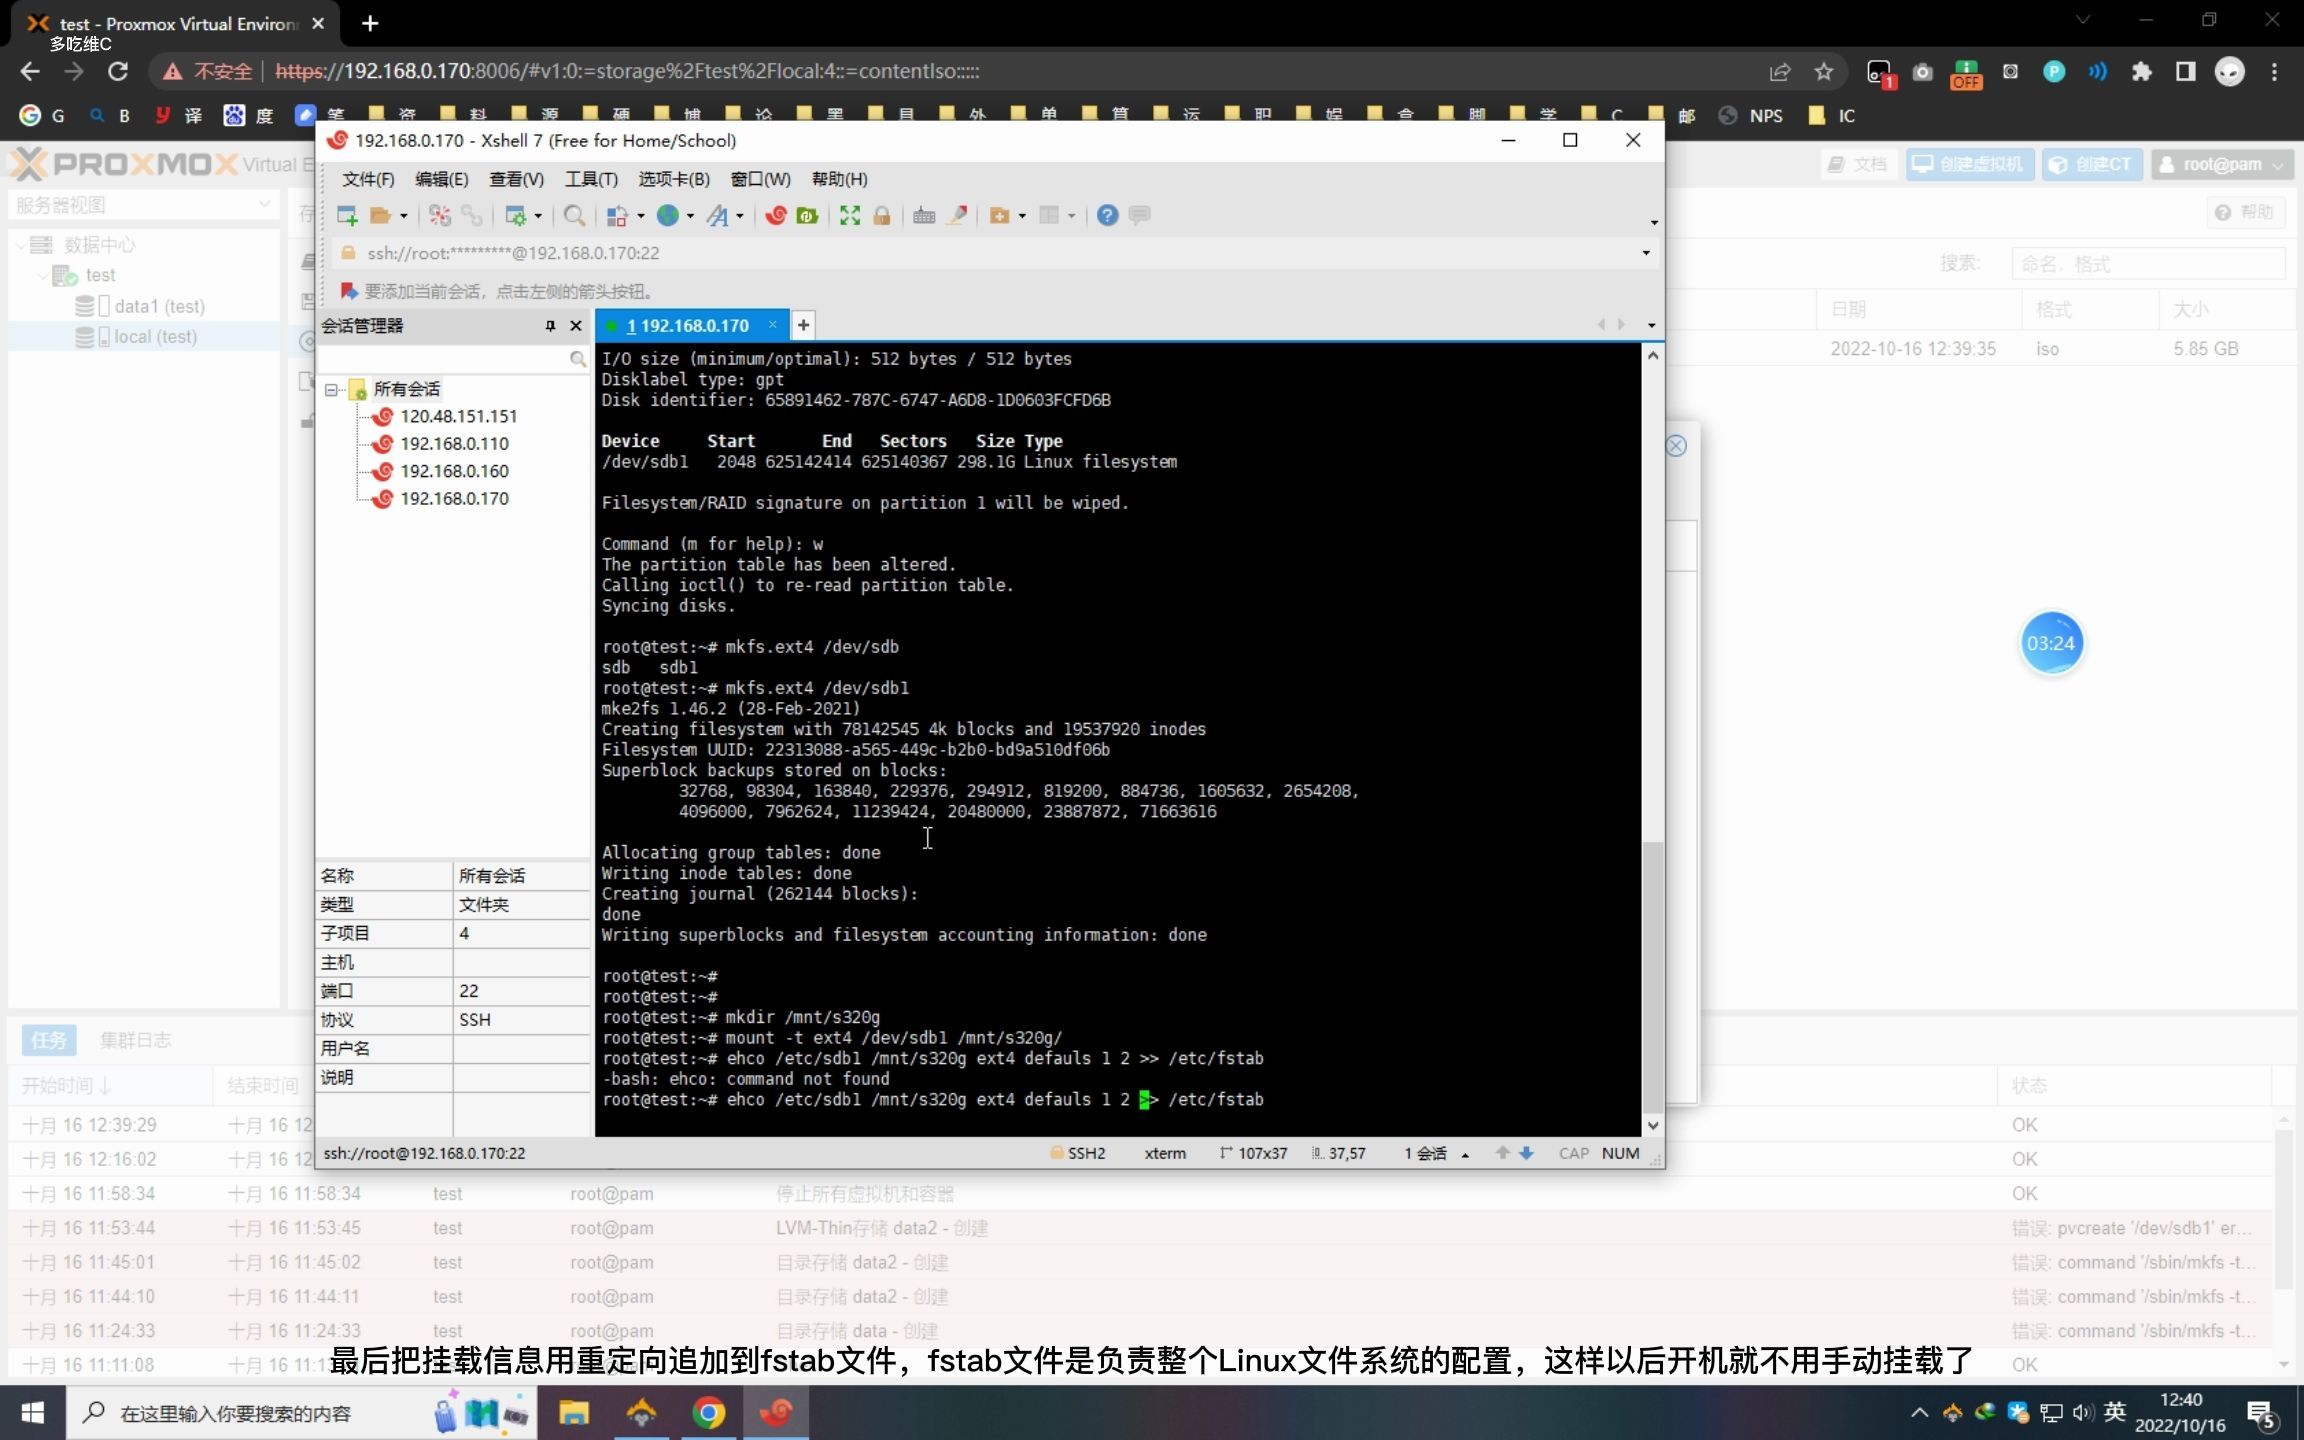Click 创建CT button in Proxmox

[2092, 165]
